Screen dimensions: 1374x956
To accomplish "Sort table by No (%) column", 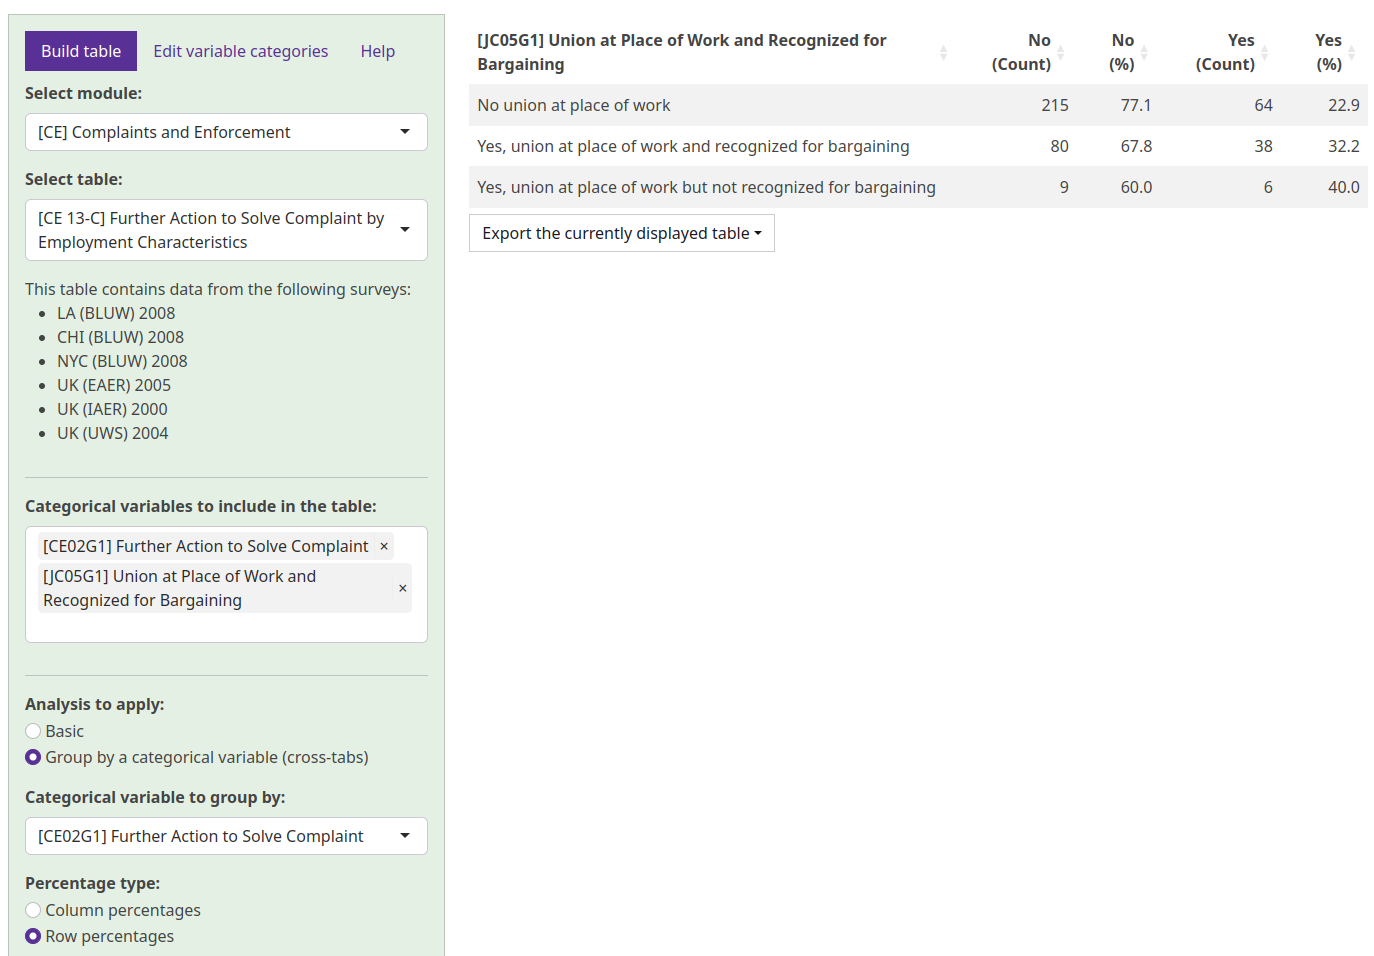I will click(x=1125, y=52).
